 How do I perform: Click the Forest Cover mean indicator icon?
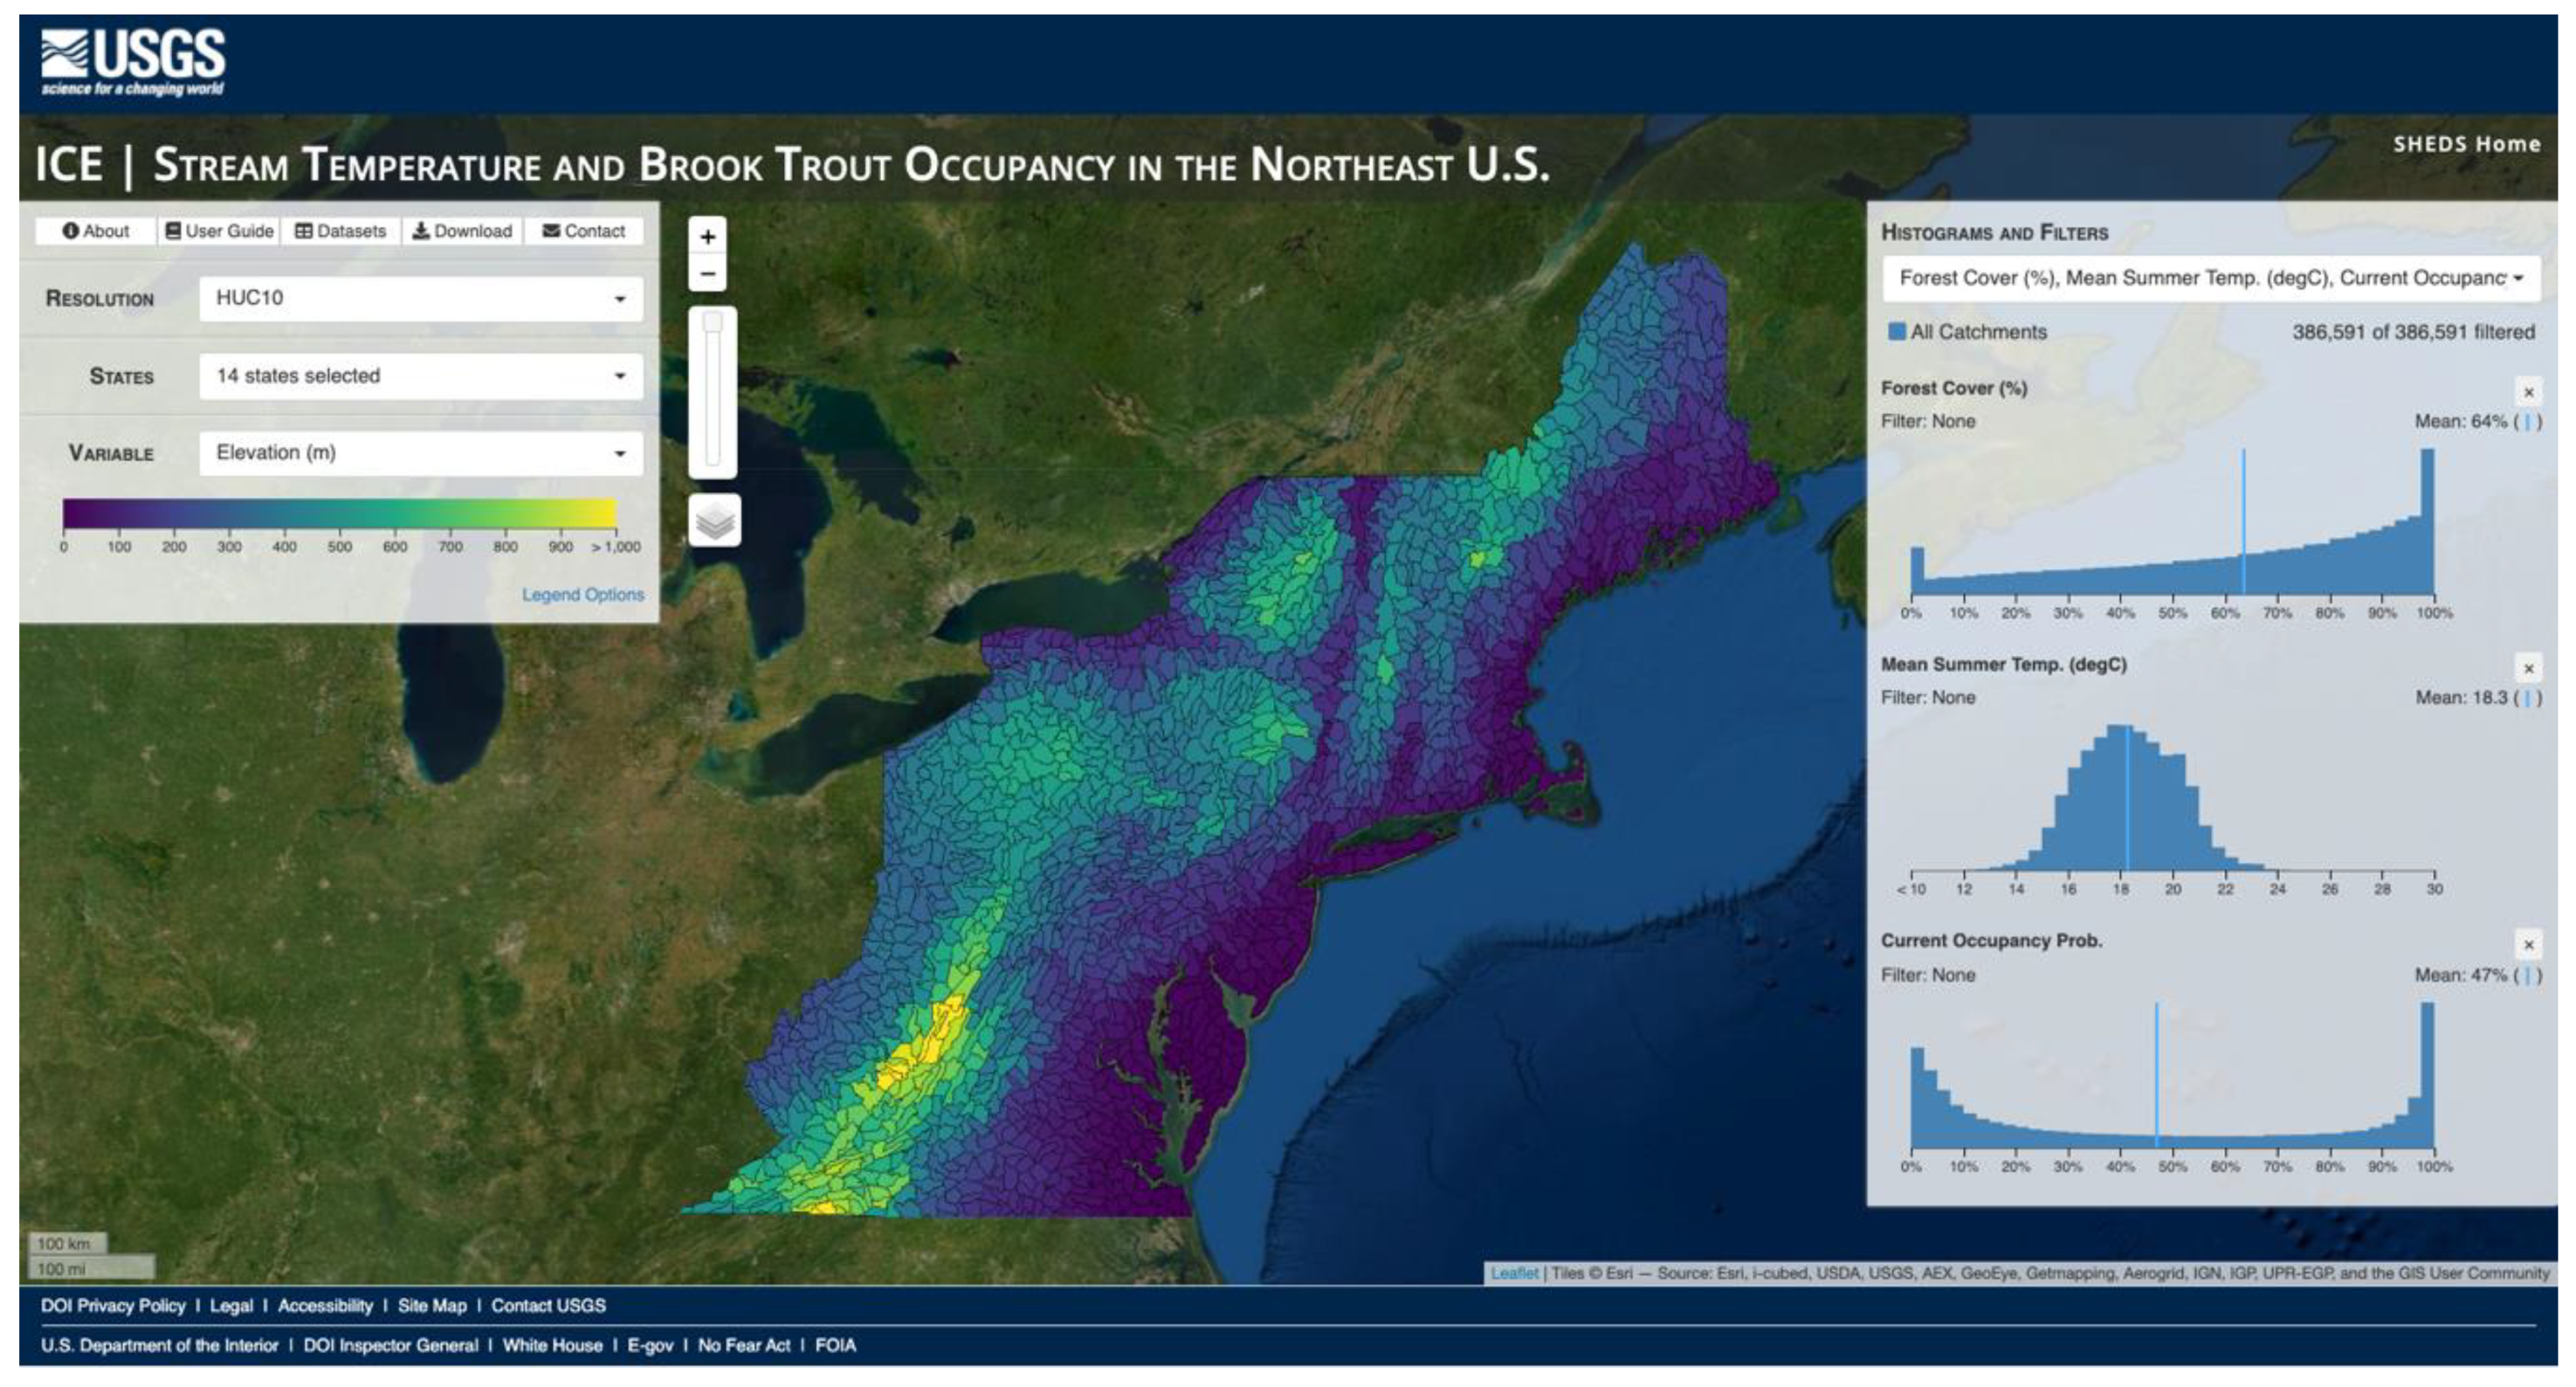pyautogui.click(x=2527, y=422)
